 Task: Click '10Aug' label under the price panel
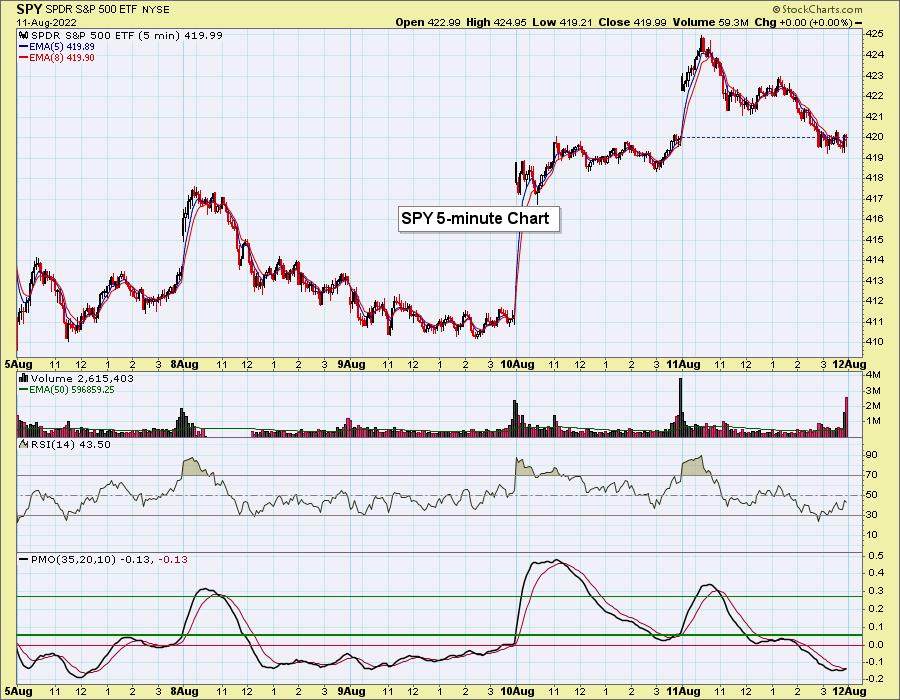(x=517, y=364)
